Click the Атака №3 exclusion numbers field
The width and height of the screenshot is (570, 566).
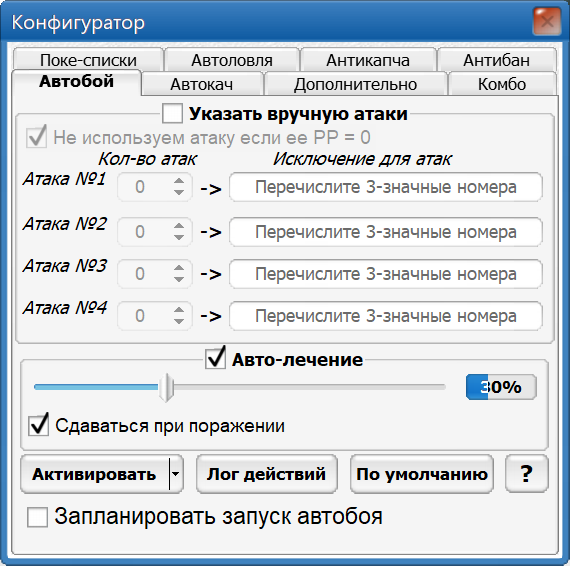click(386, 274)
